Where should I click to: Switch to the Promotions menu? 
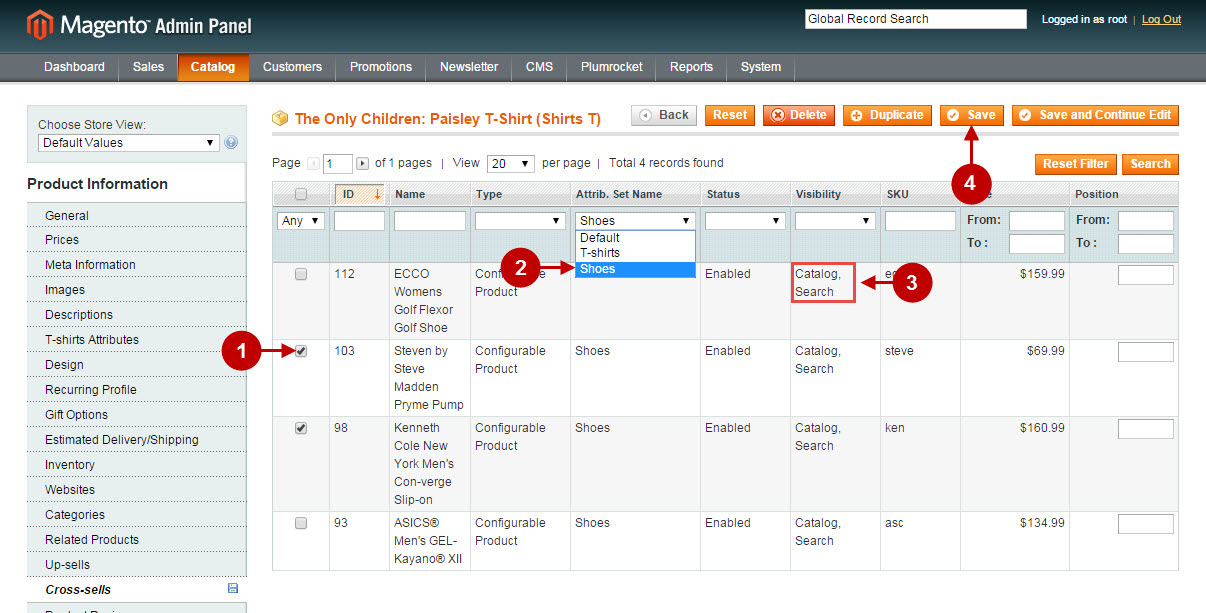[380, 67]
